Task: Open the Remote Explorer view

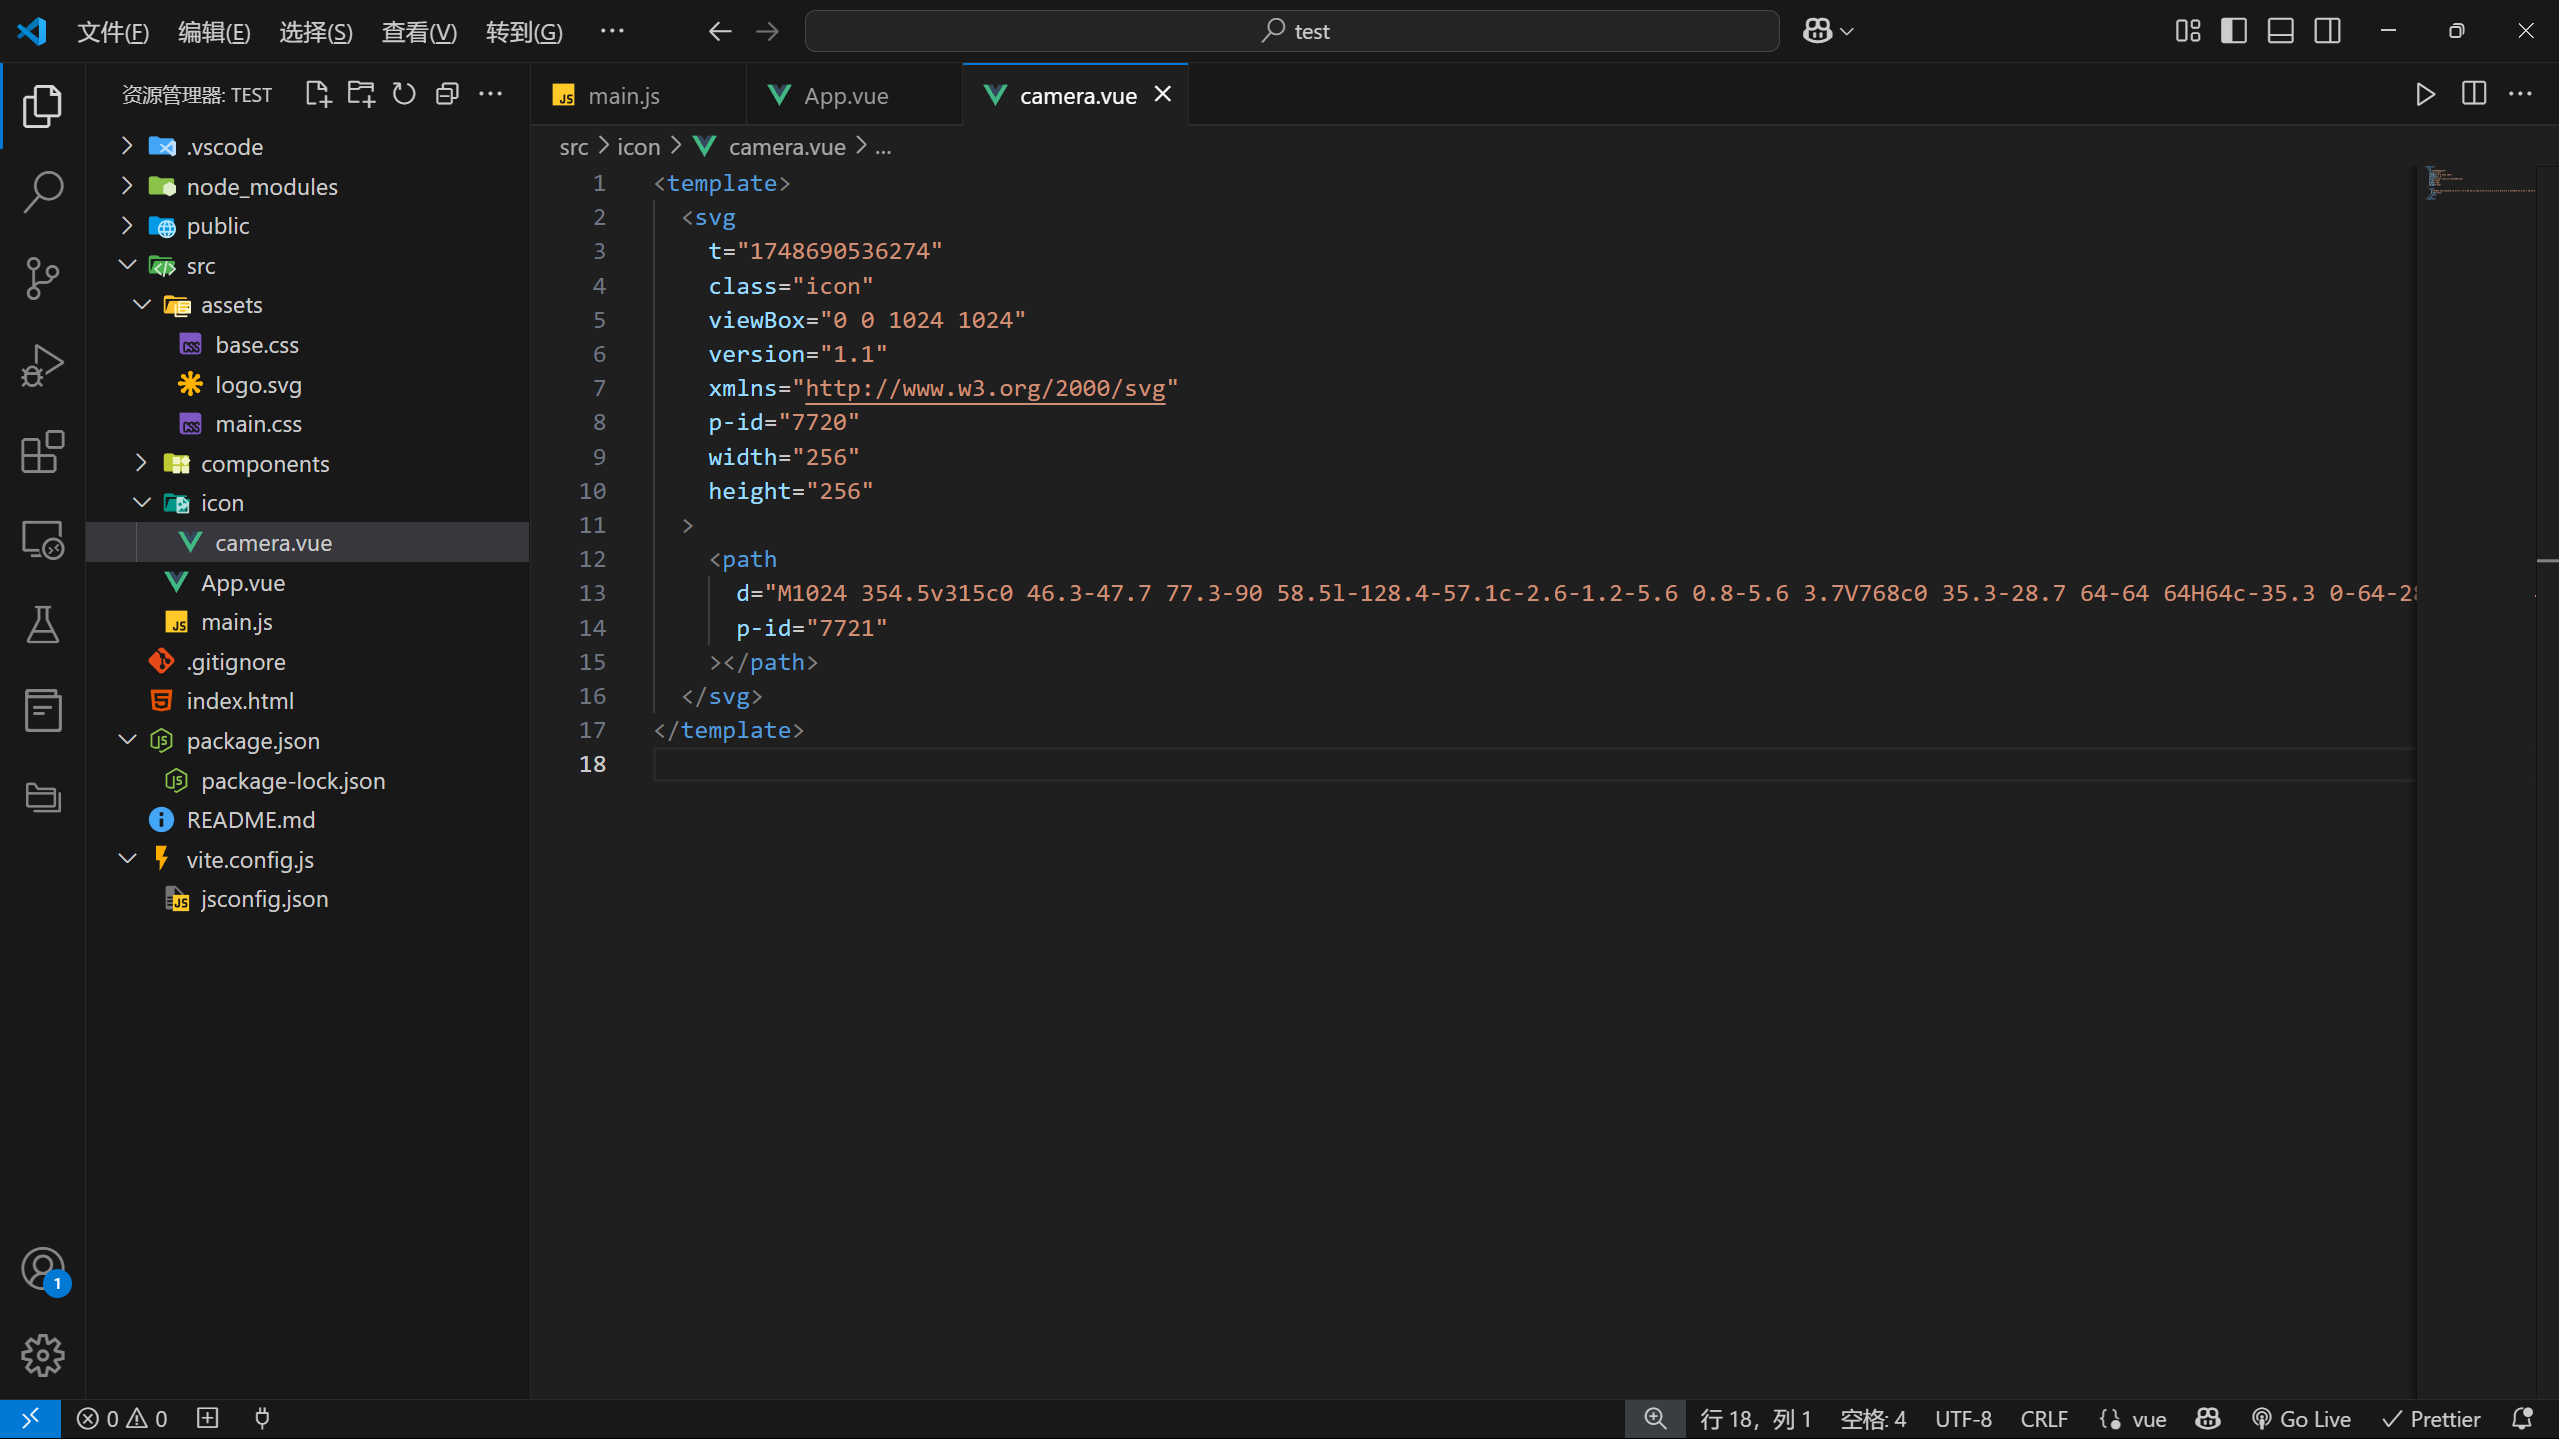Action: pyautogui.click(x=42, y=539)
